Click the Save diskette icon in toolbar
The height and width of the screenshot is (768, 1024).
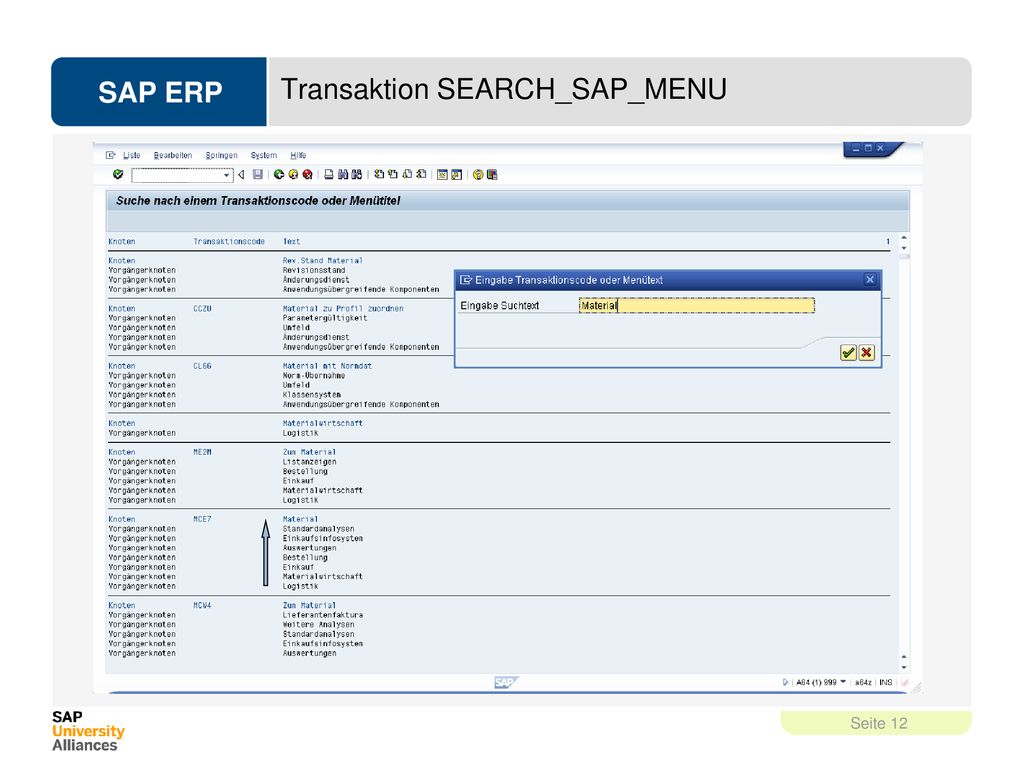(x=257, y=174)
